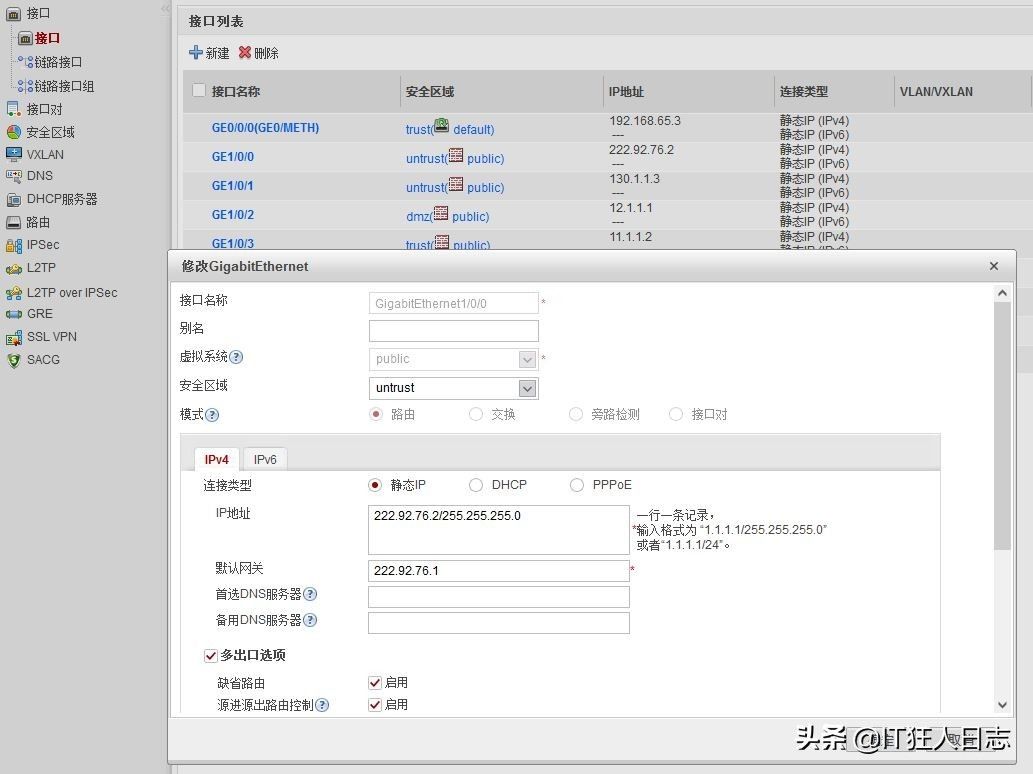Click the trust zone icon in GE0/0/0 row
The image size is (1033, 774).
pos(441,125)
